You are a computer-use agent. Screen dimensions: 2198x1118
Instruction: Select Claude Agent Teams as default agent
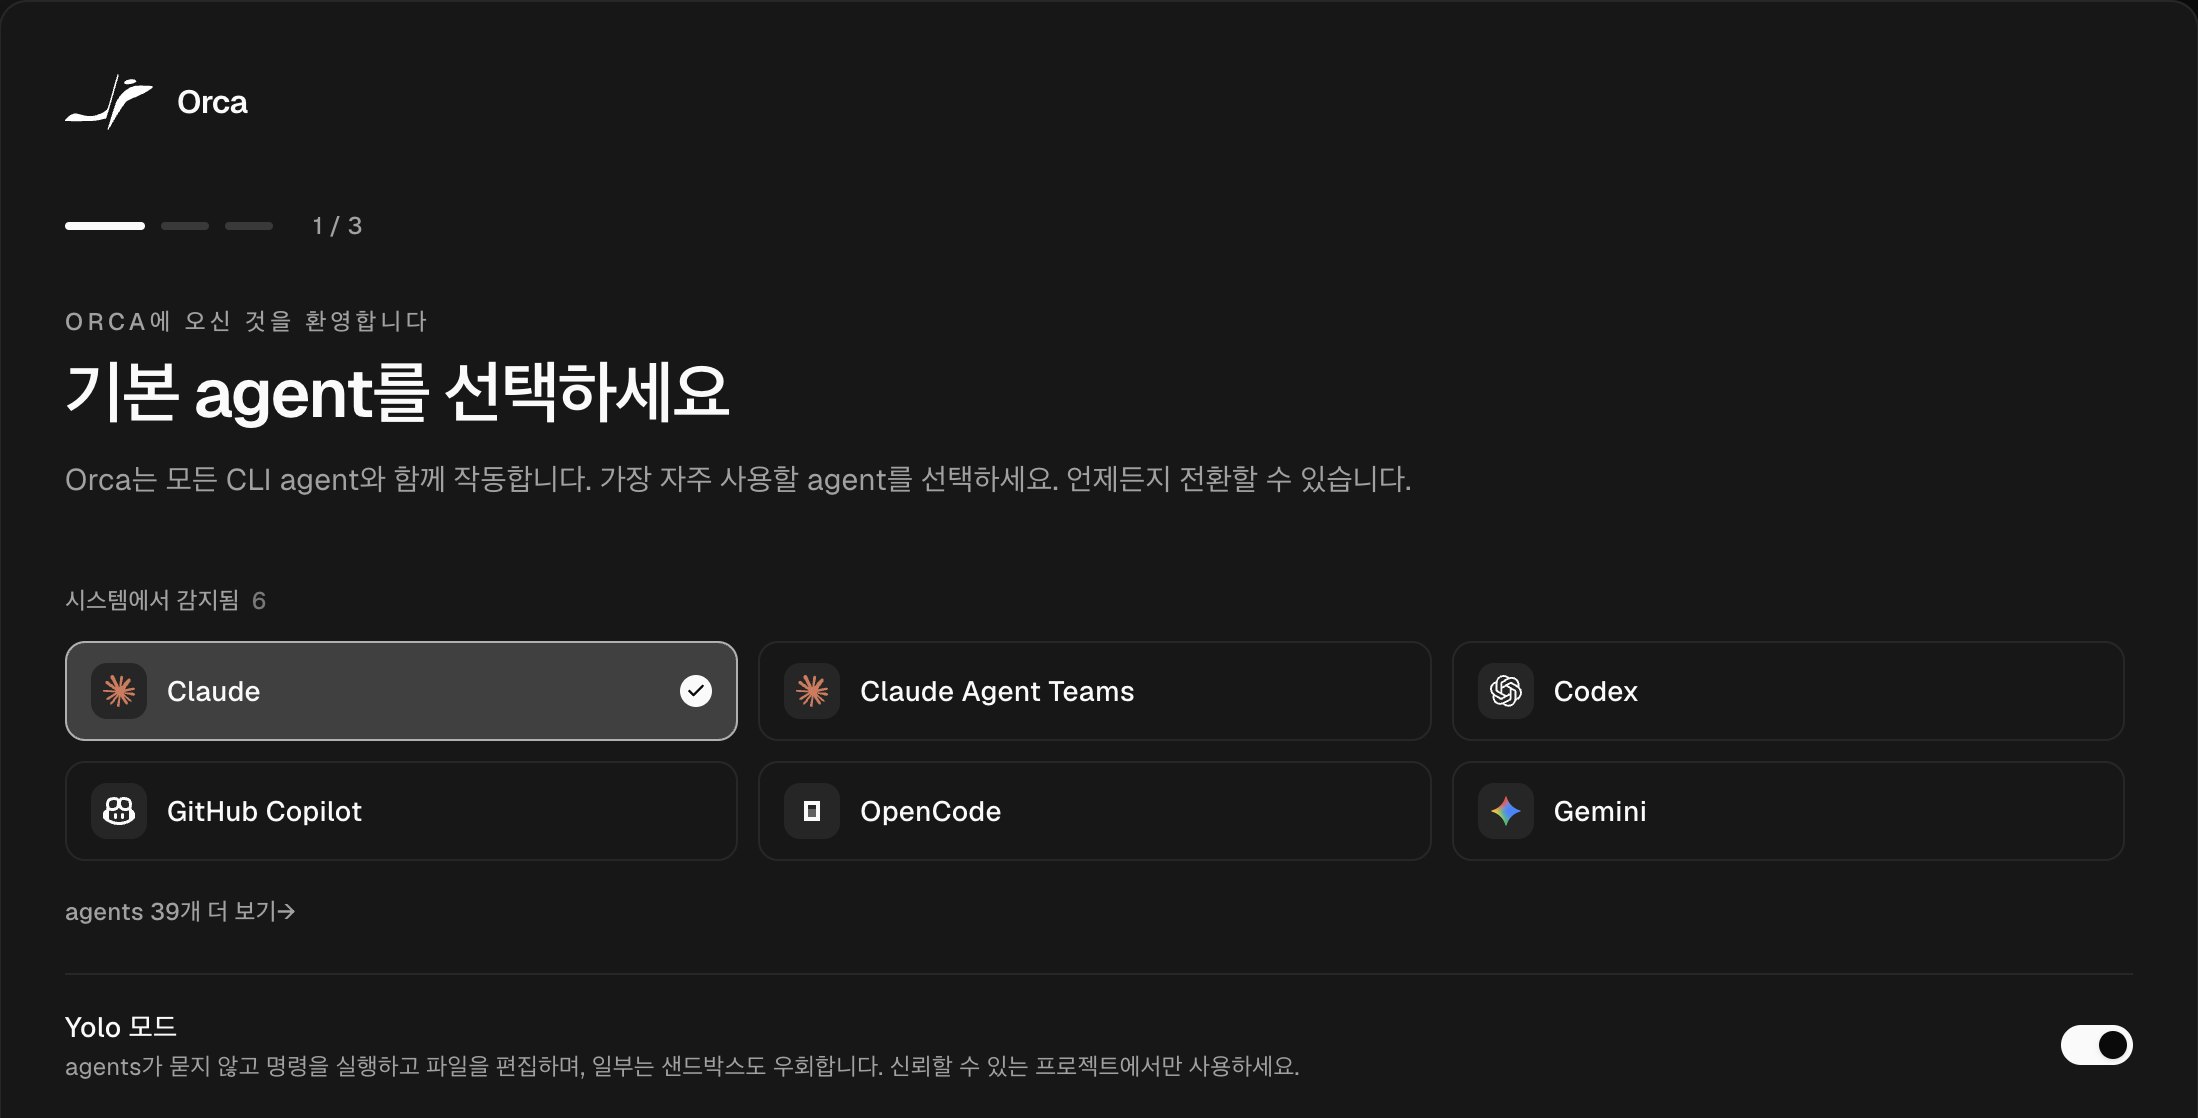click(x=1095, y=691)
